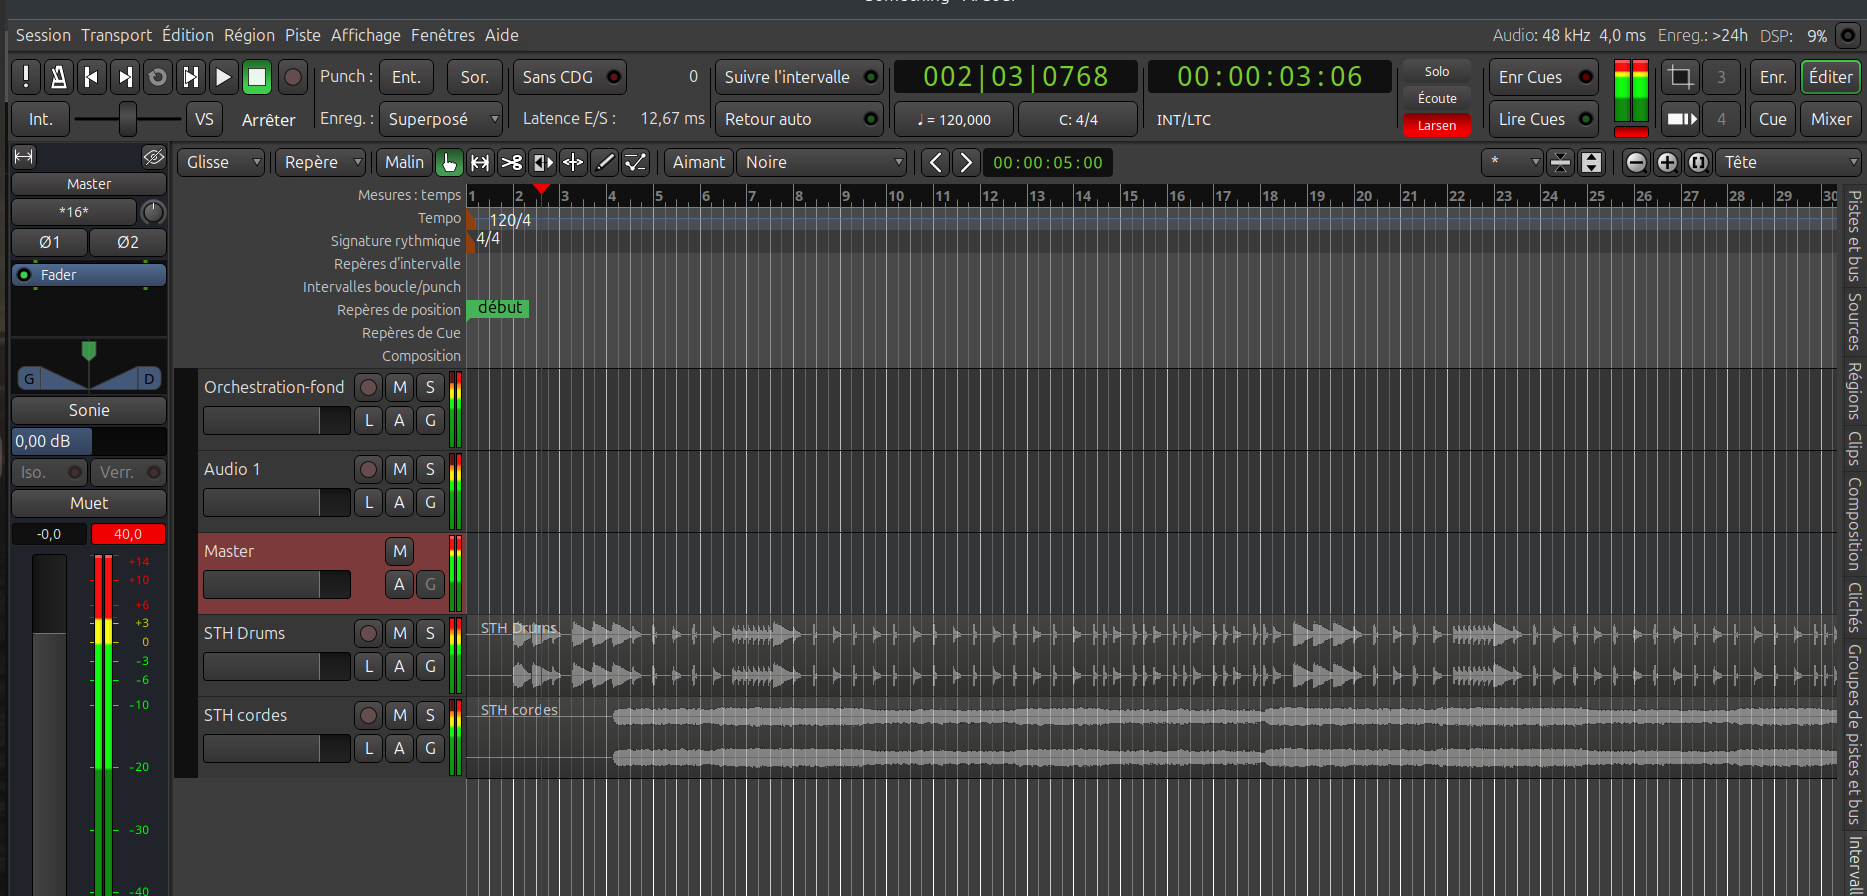Choose the Grab hand tool
Image resolution: width=1867 pixels, height=896 pixels.
click(449, 162)
